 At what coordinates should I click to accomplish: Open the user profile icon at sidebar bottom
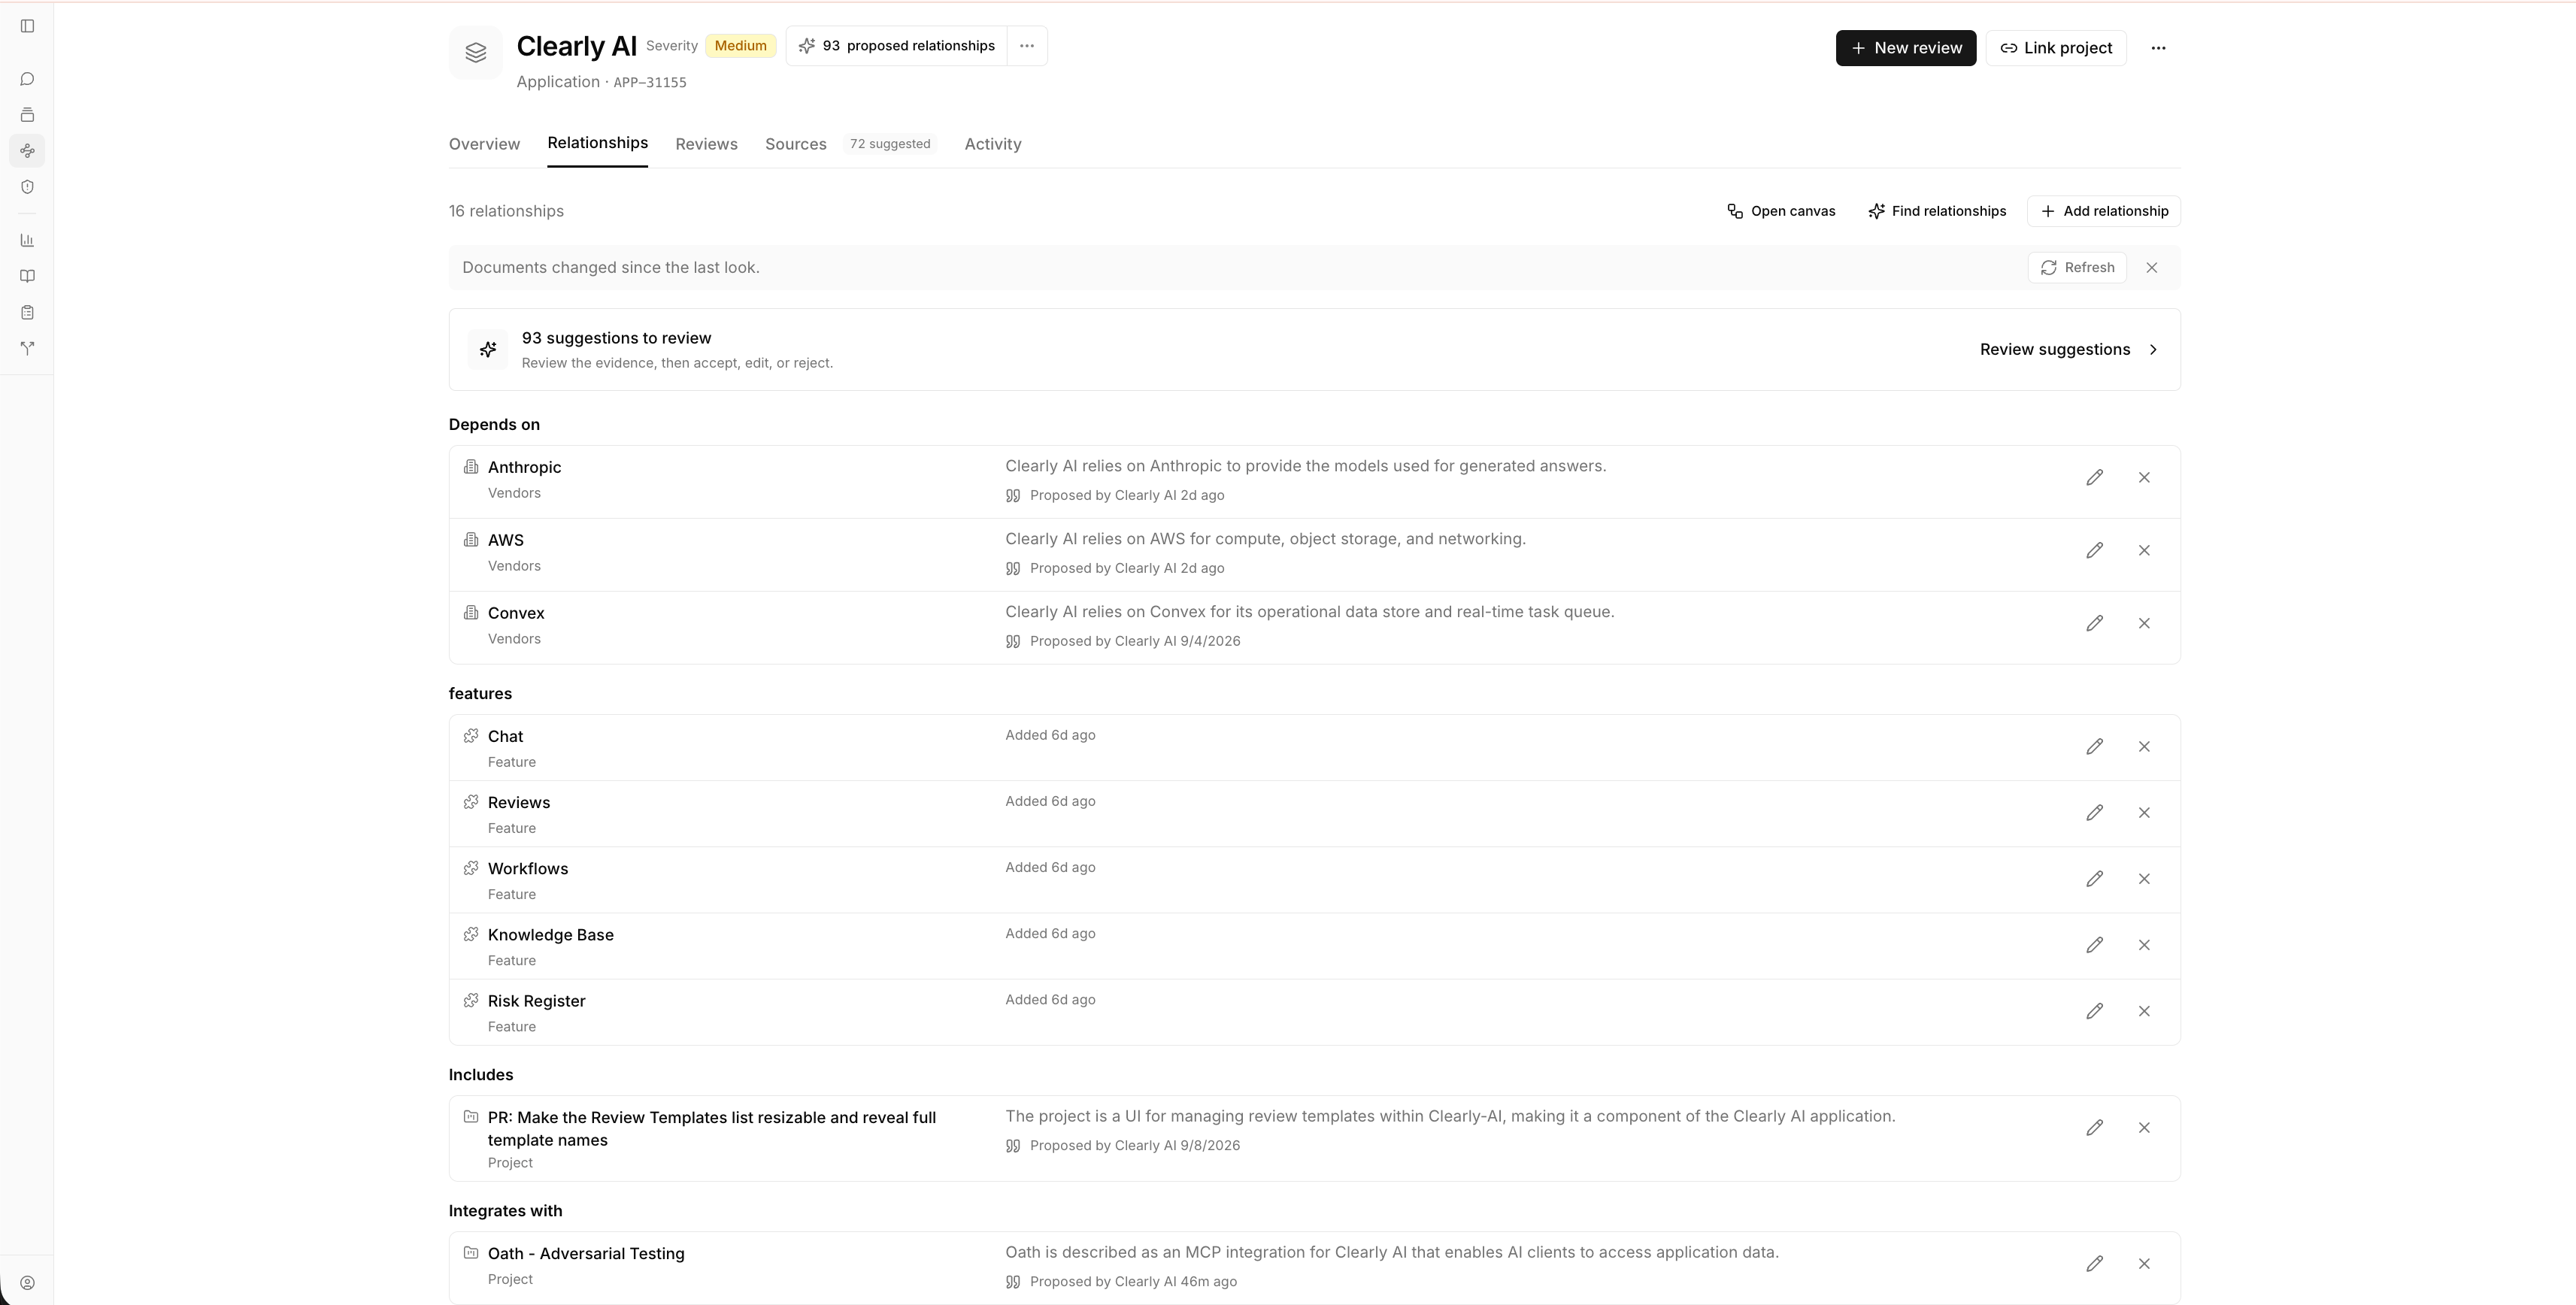[27, 1283]
